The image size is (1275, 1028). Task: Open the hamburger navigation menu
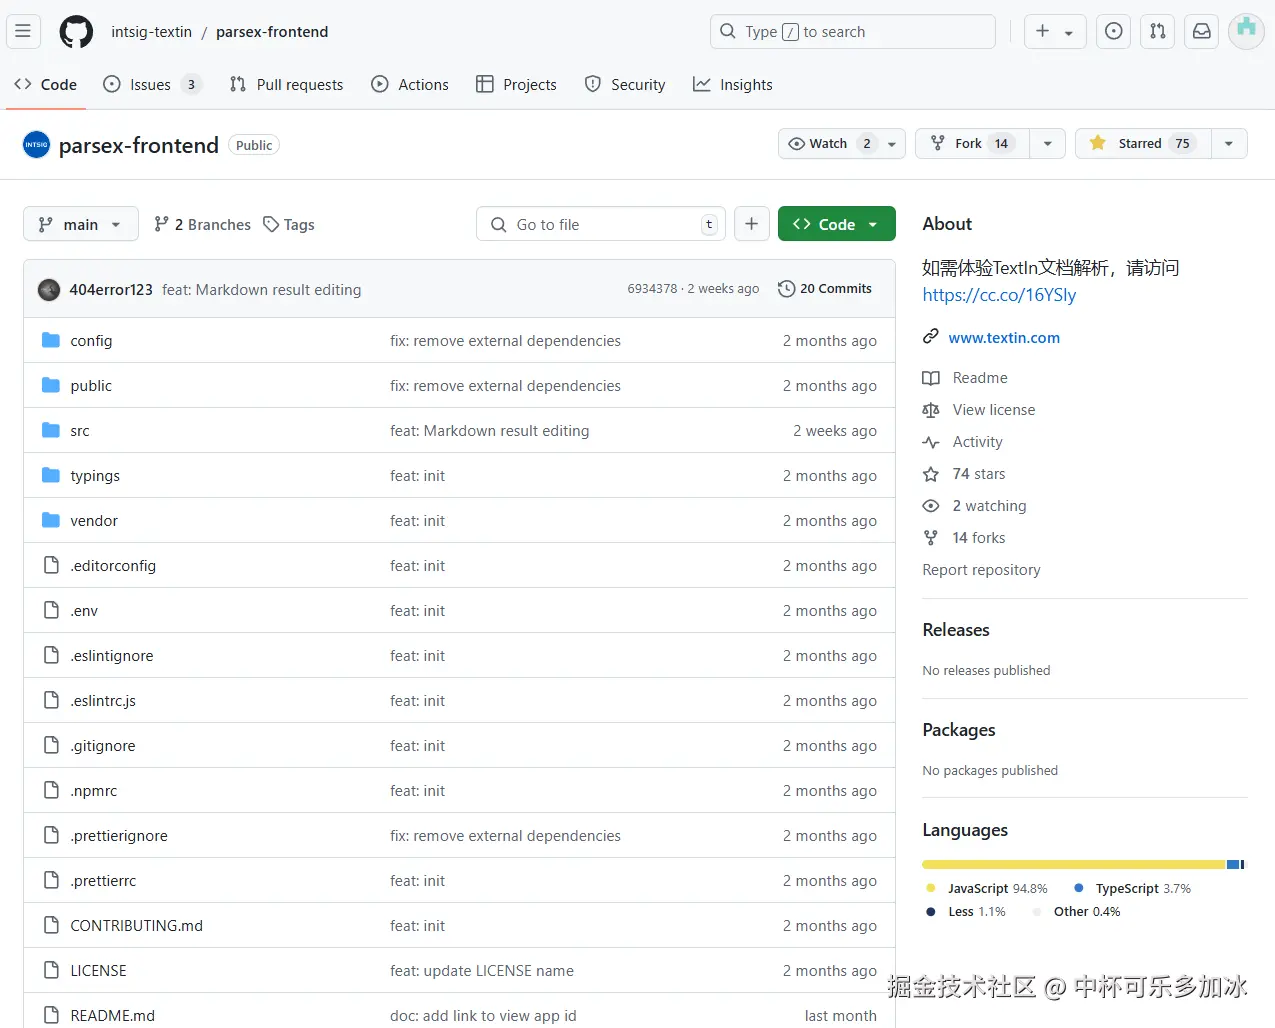tap(23, 31)
